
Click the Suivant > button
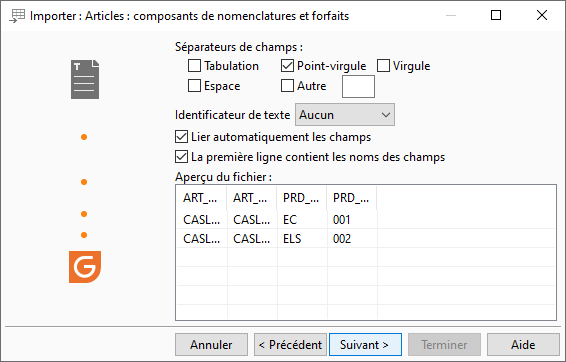click(365, 345)
